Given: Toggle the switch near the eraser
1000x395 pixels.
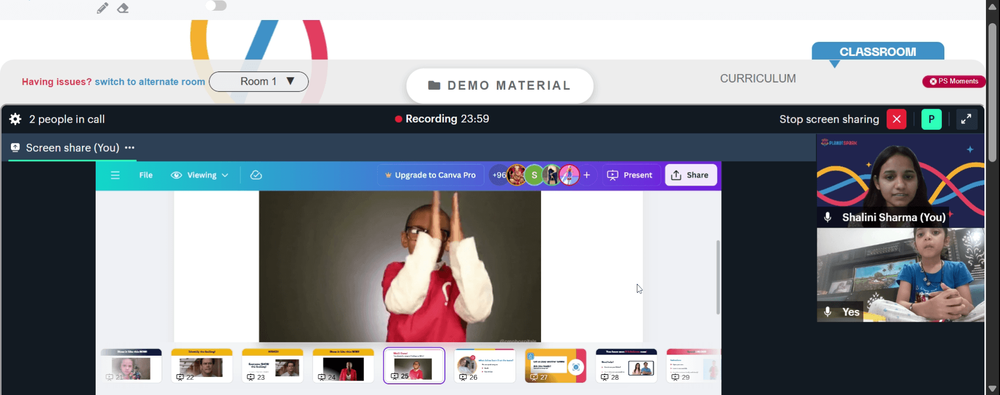Looking at the screenshot, I should pos(216,6).
